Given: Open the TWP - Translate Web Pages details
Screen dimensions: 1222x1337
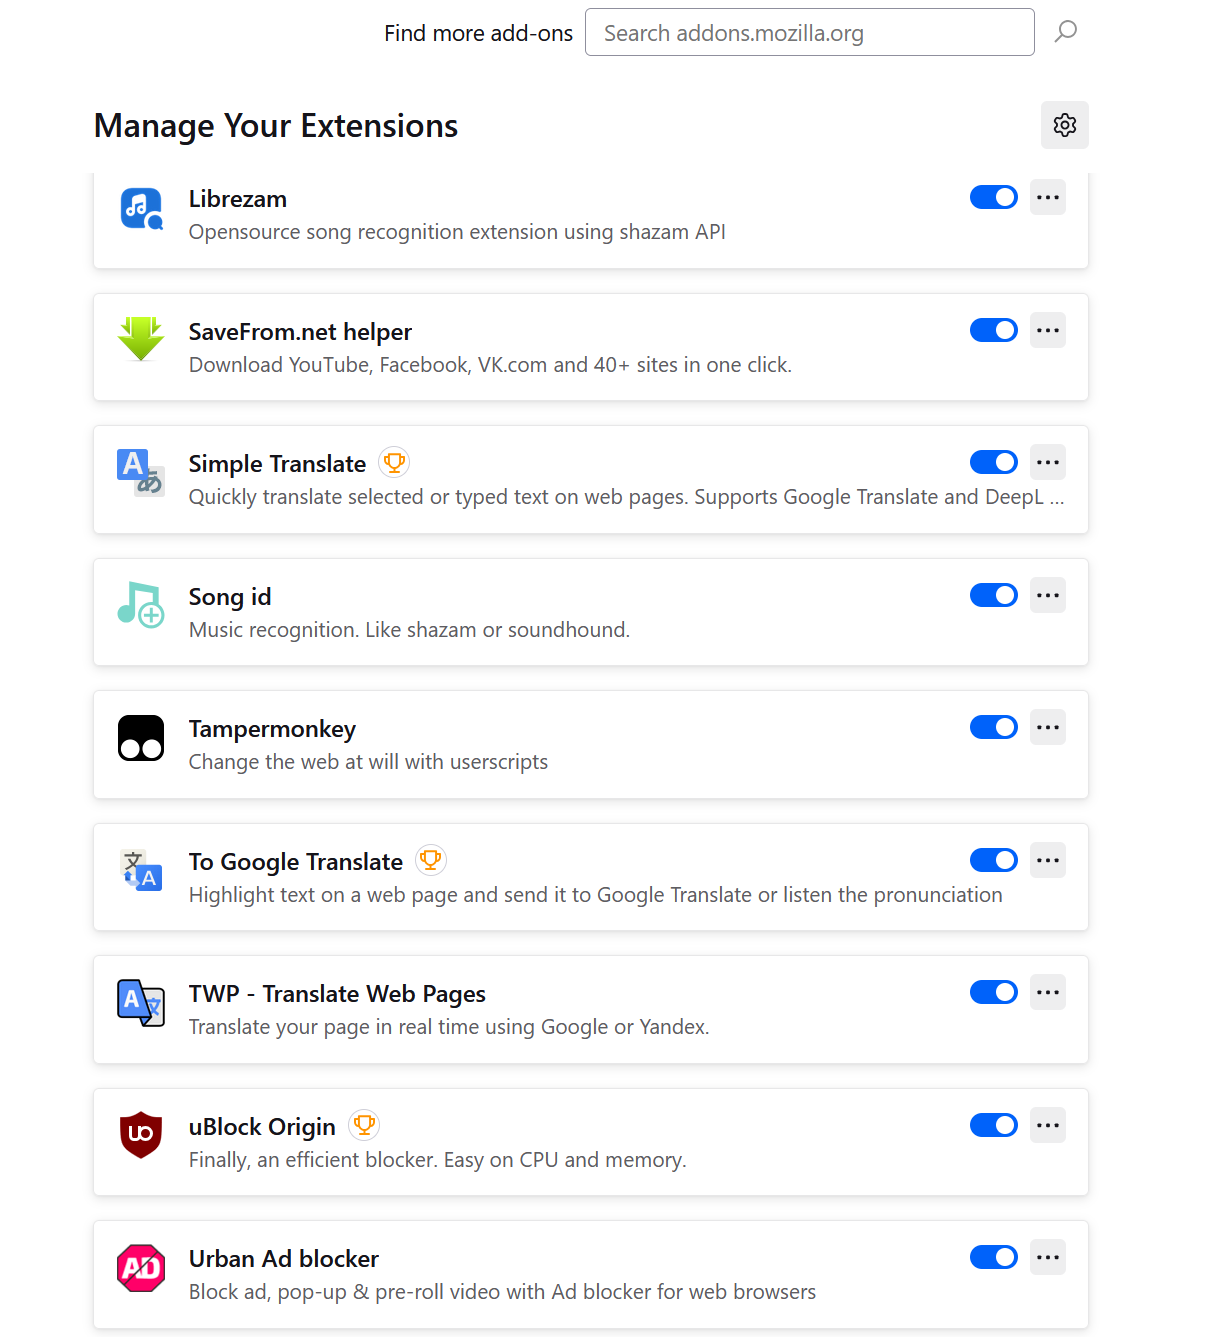Looking at the screenshot, I should tap(337, 994).
